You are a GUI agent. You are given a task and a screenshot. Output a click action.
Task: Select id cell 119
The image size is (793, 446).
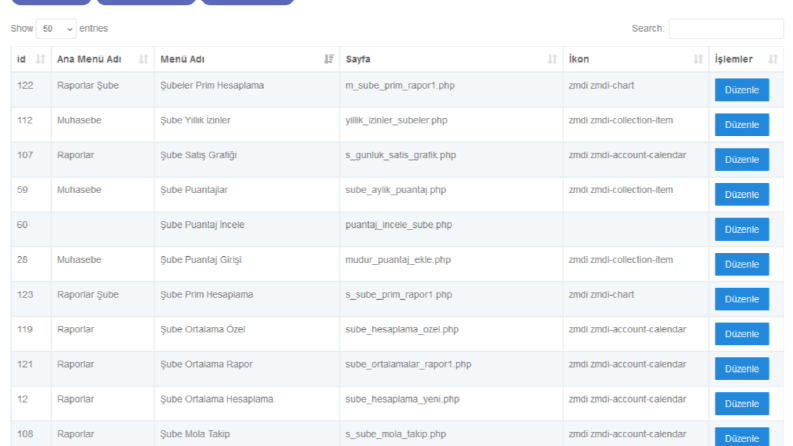[25, 330]
